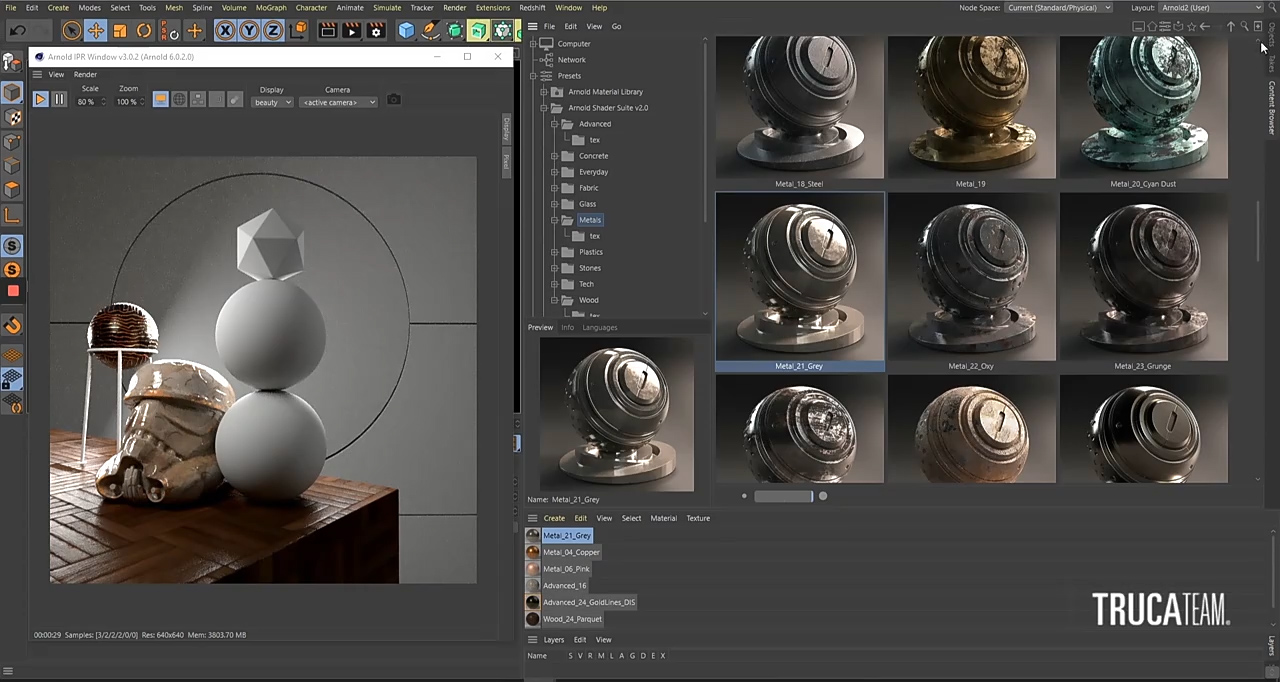Expand the Plastics folder in tree
The image size is (1280, 682).
click(x=555, y=252)
